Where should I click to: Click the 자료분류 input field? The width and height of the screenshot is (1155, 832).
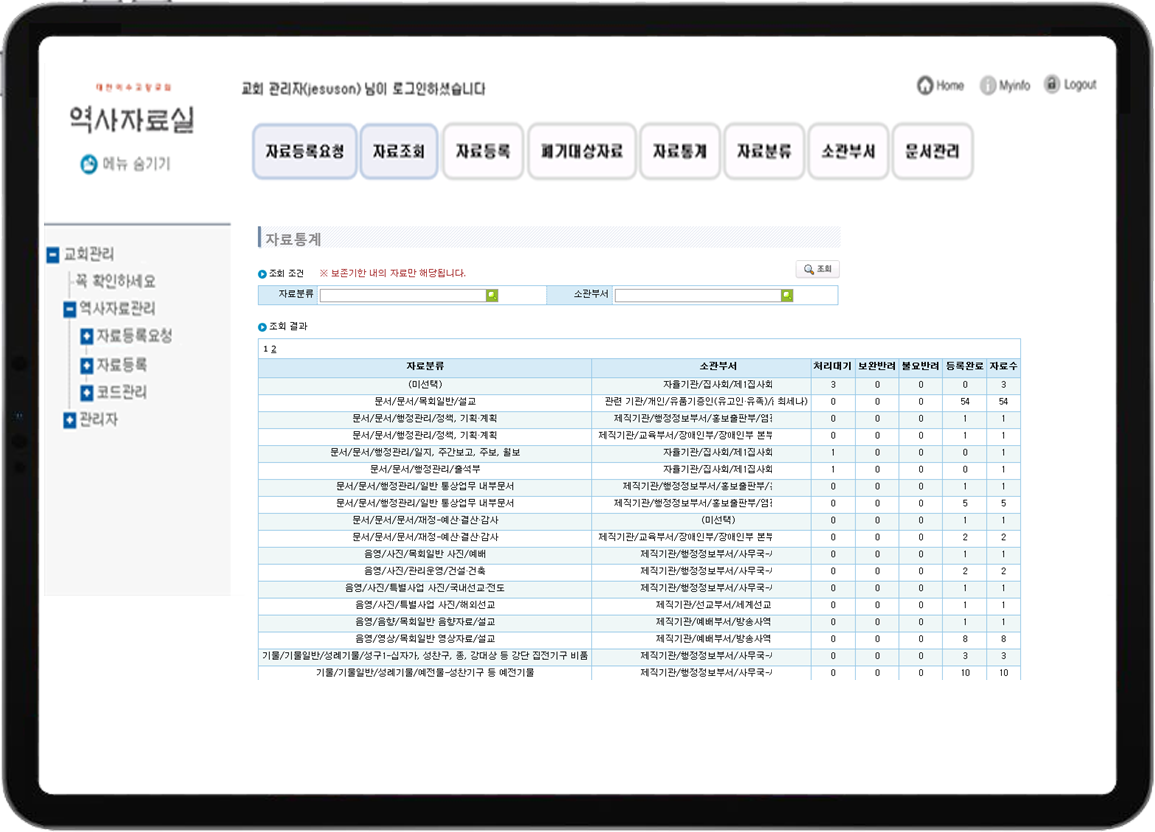(402, 295)
